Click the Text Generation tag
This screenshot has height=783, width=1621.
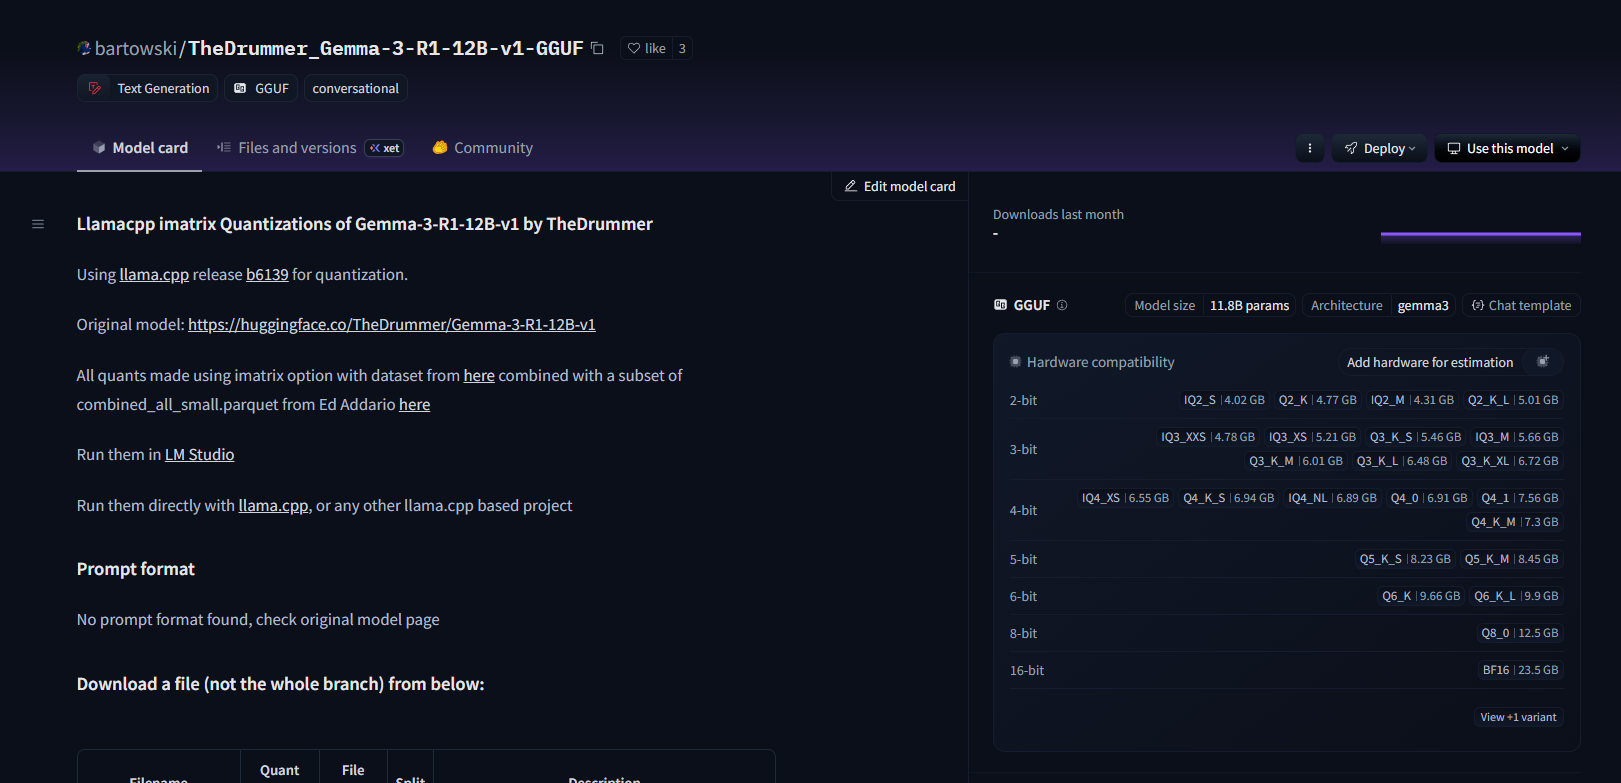coord(148,88)
